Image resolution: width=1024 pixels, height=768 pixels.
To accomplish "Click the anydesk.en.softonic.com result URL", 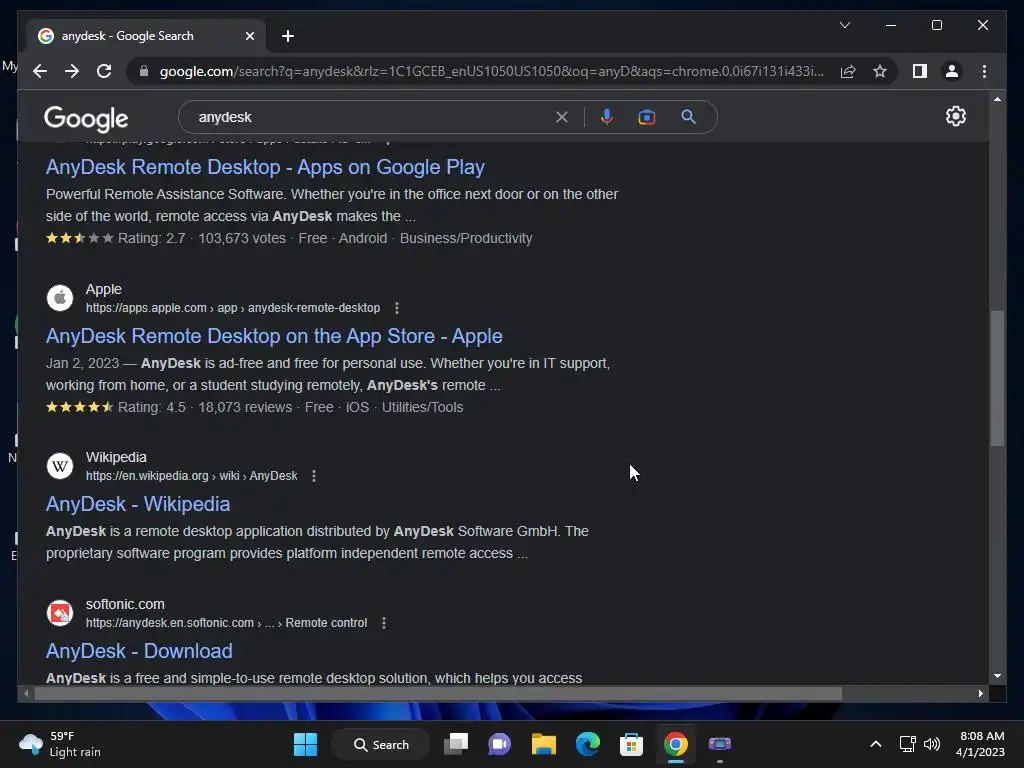I will 226,623.
